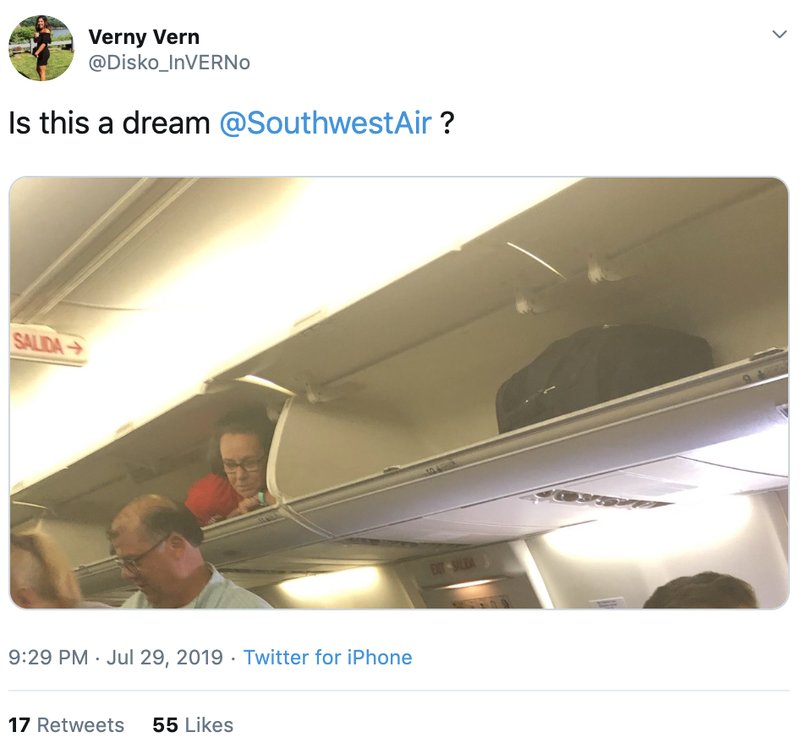800x754 pixels.
Task: Expand the tweet options chevron
Action: pos(778,32)
